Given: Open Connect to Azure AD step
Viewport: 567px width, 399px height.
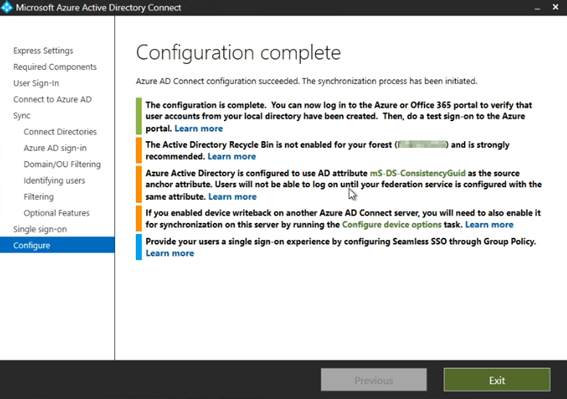Looking at the screenshot, I should click(52, 99).
